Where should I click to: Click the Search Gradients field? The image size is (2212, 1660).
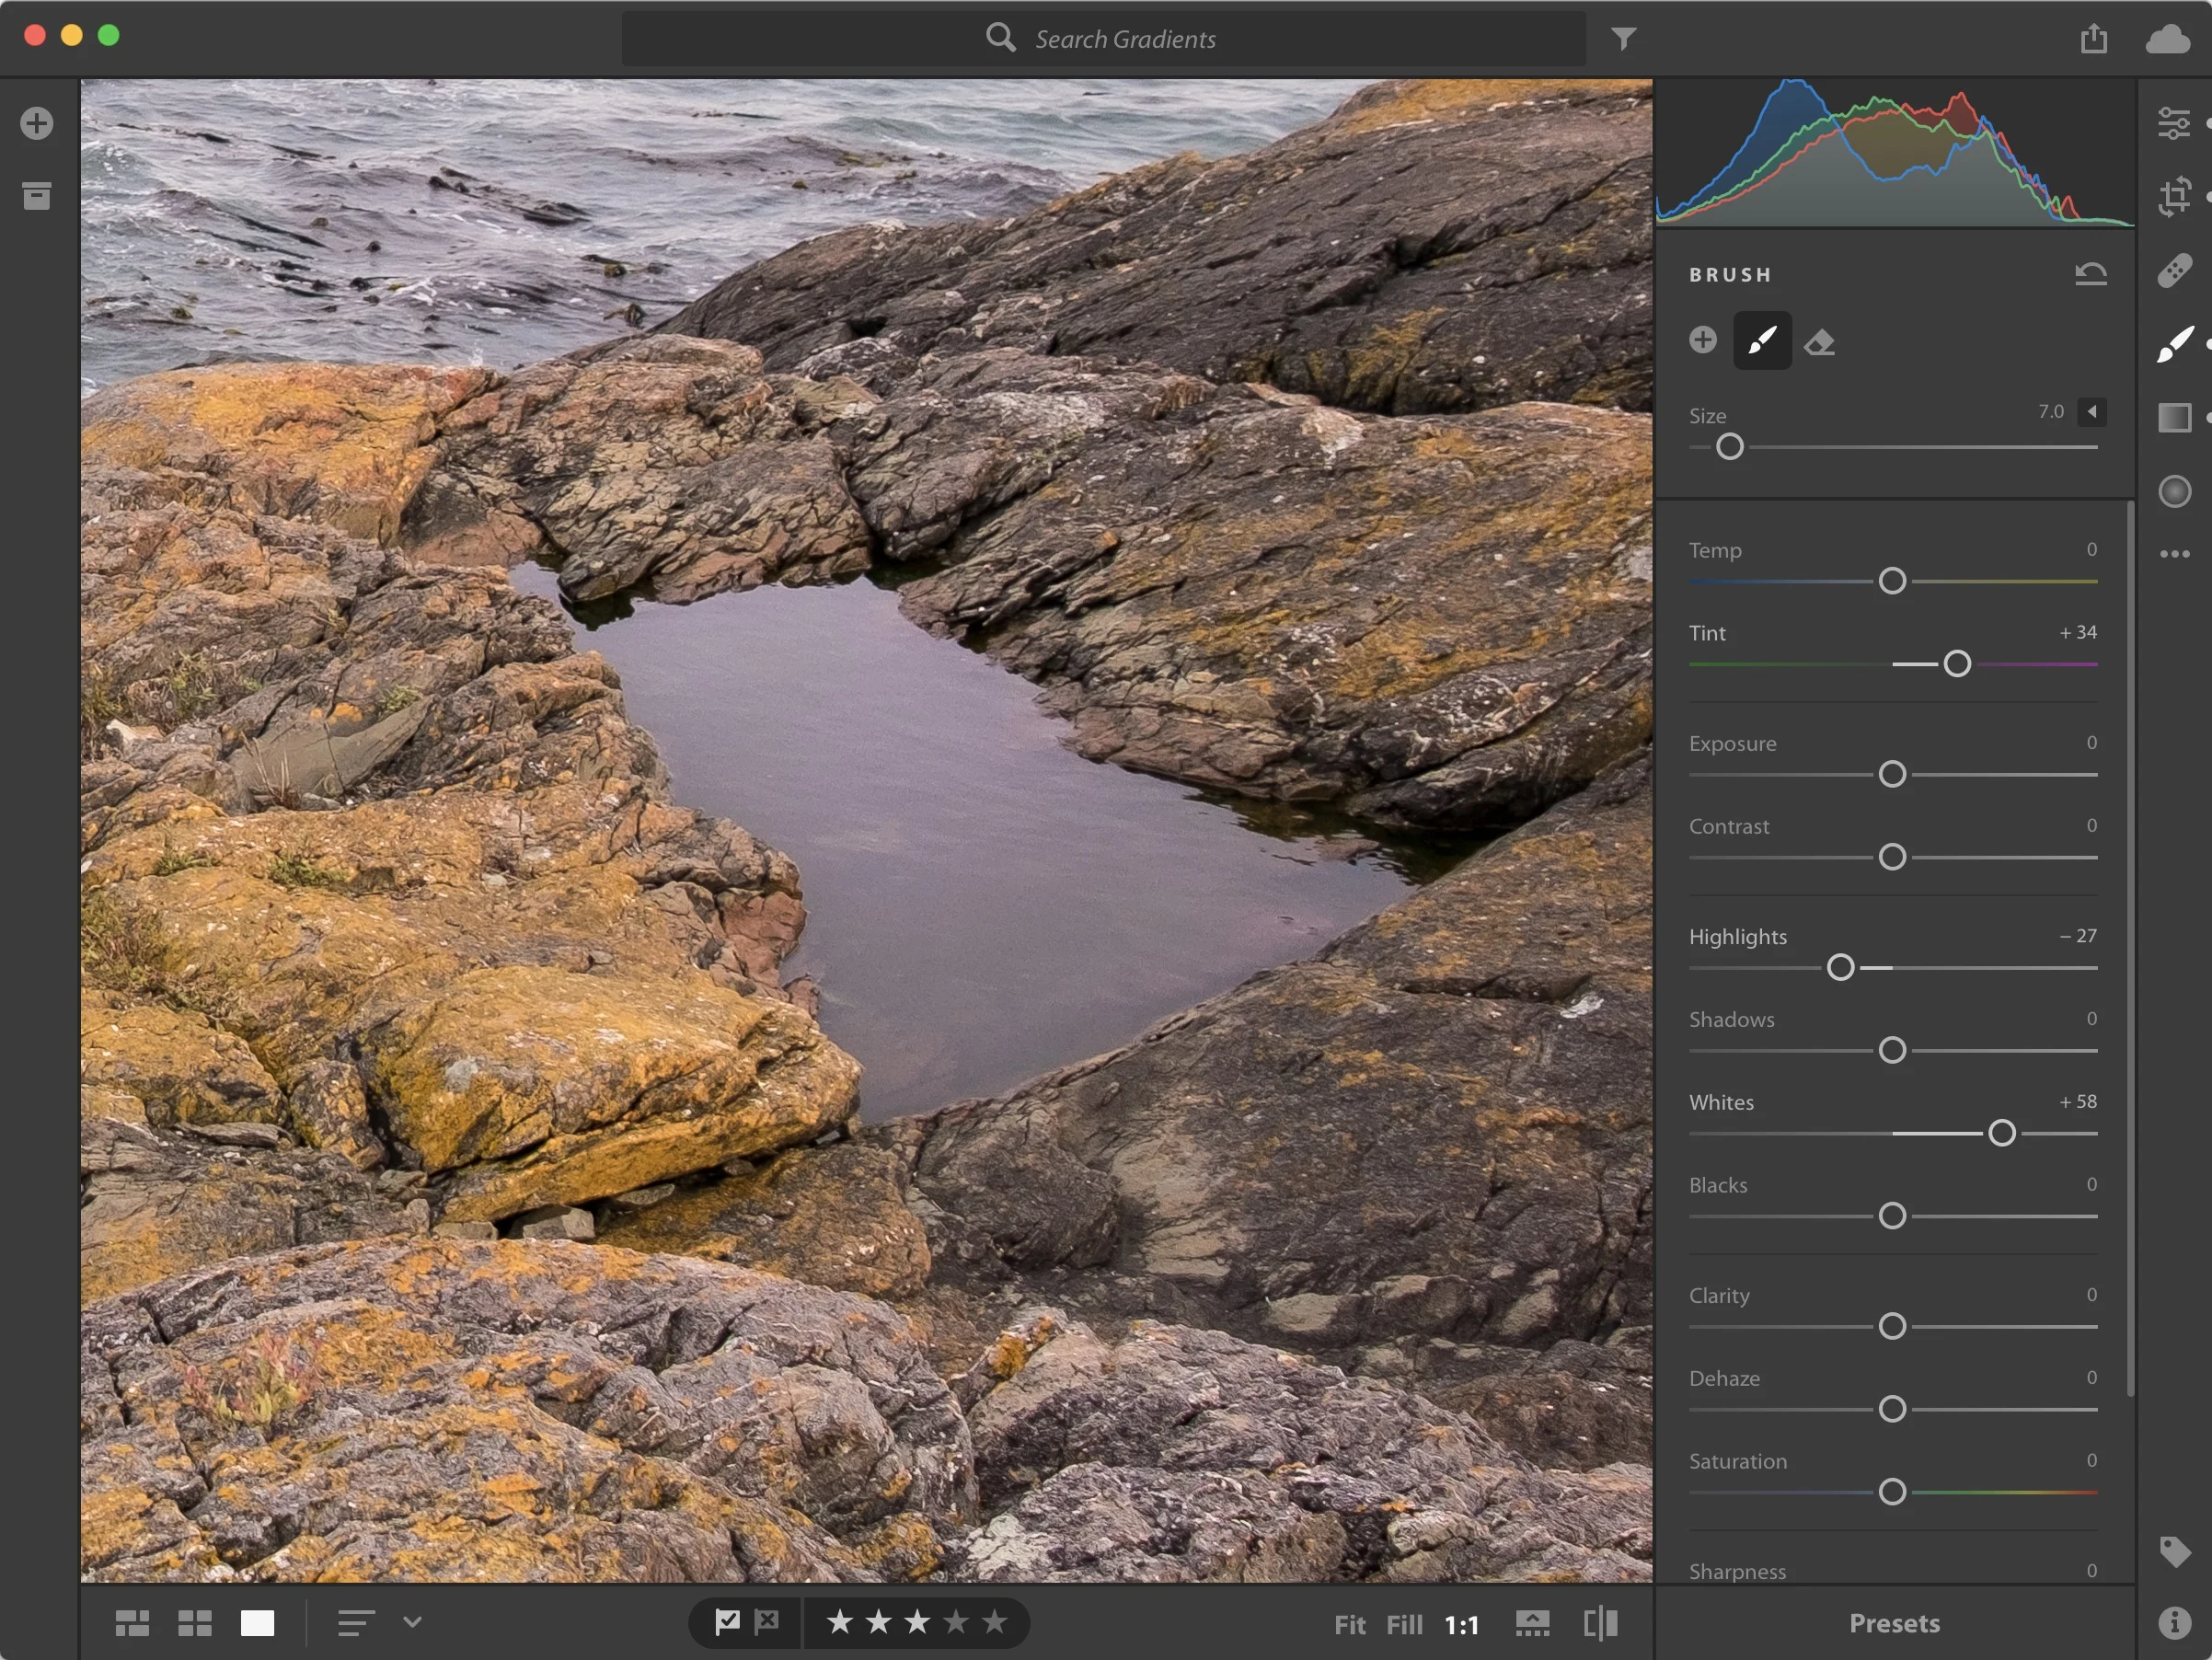coord(1103,39)
